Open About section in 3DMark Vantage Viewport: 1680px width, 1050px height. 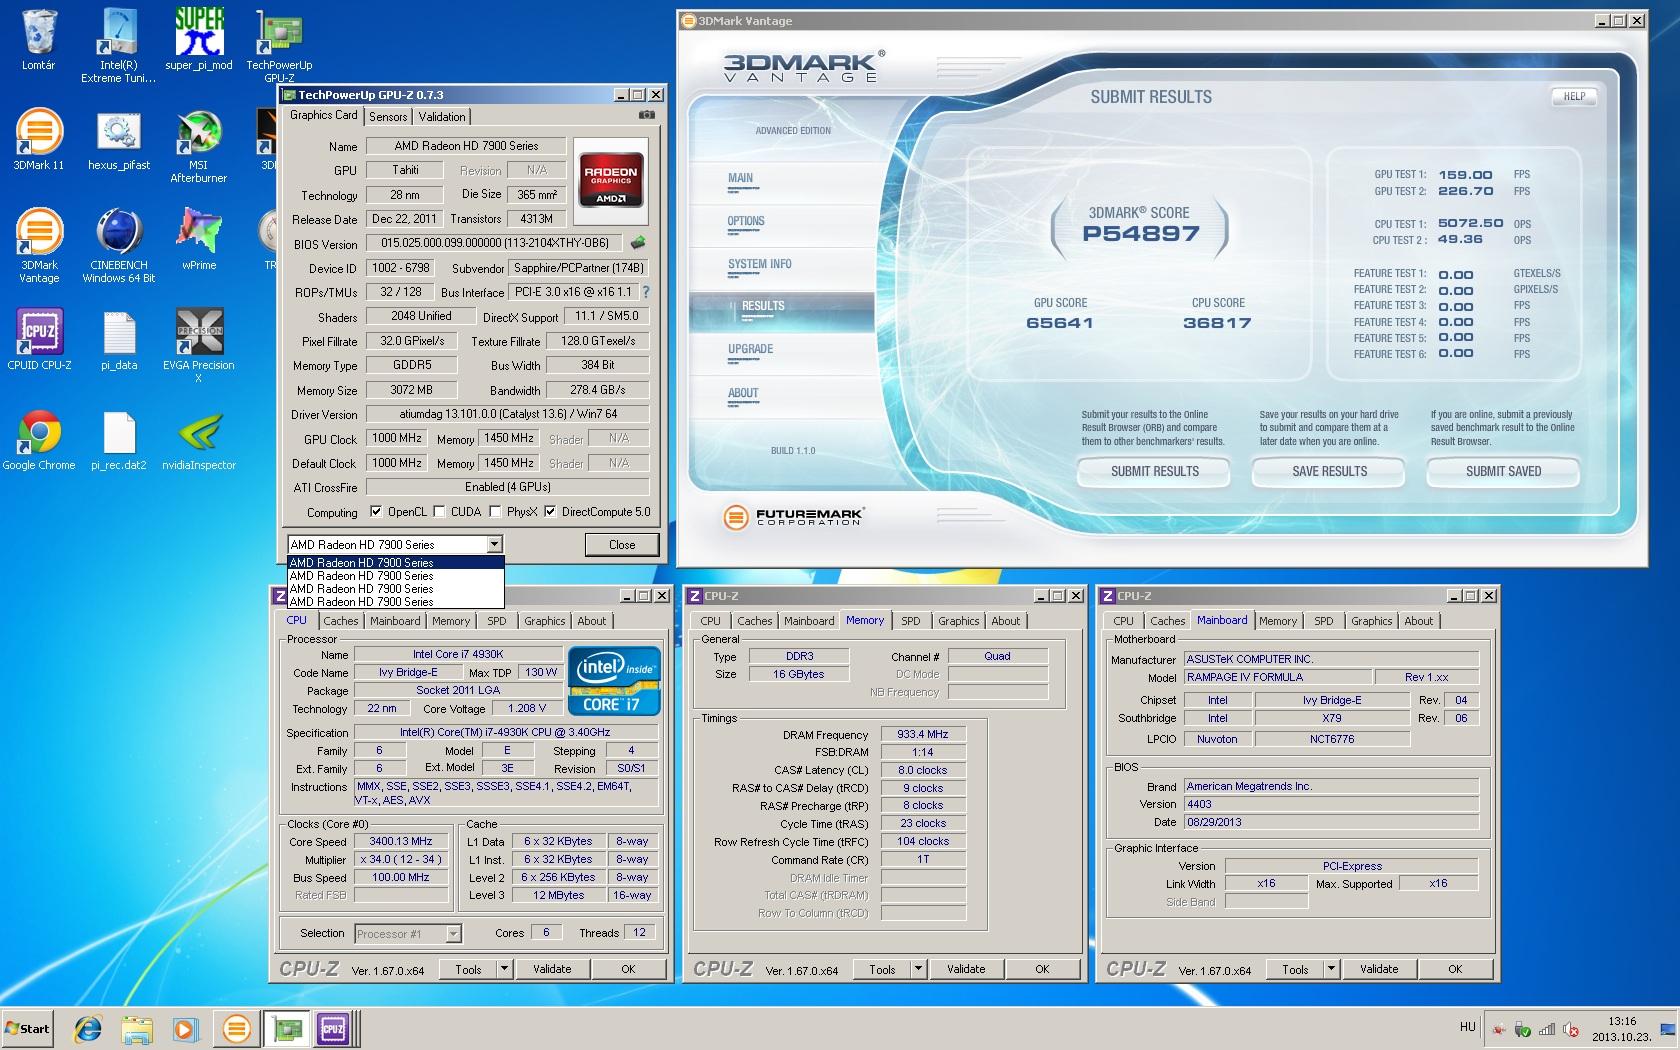click(x=743, y=393)
